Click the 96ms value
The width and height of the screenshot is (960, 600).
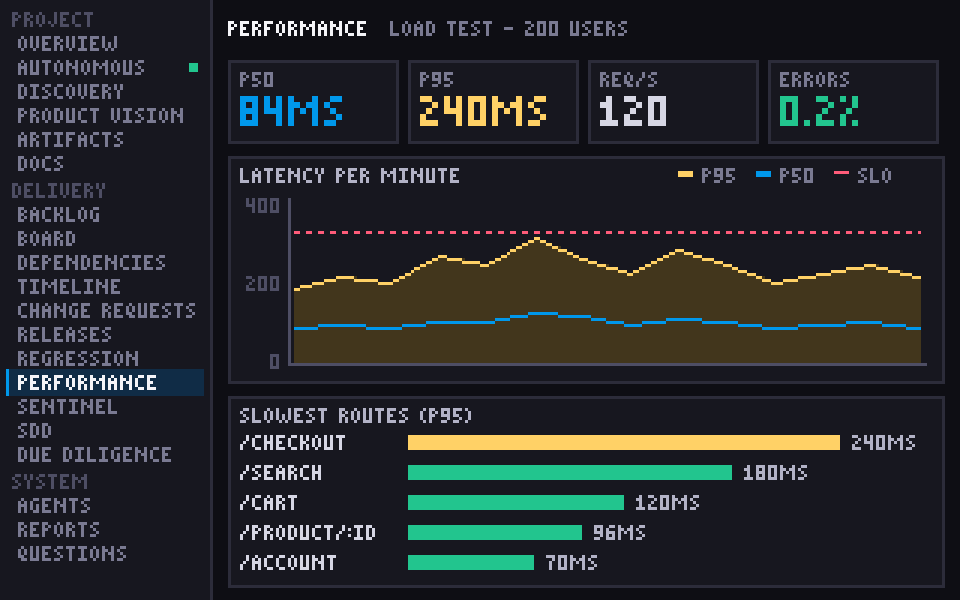[619, 533]
